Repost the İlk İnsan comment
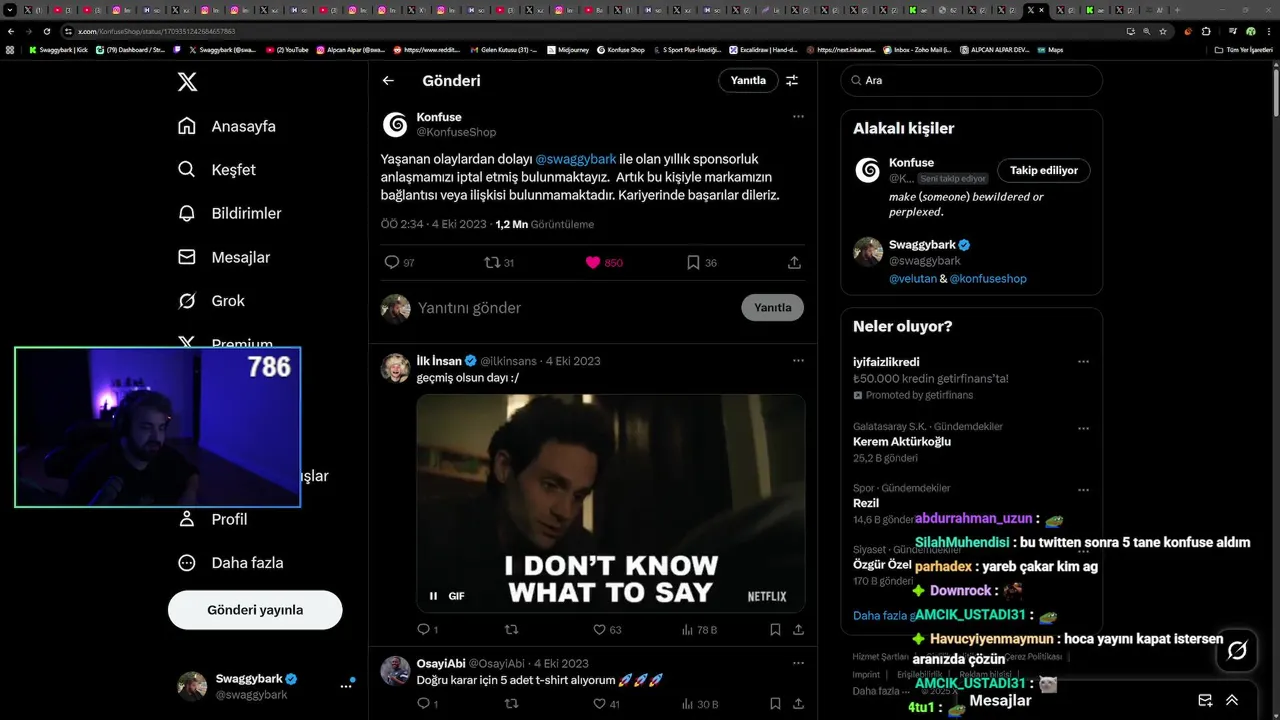This screenshot has width=1280, height=720. (512, 630)
